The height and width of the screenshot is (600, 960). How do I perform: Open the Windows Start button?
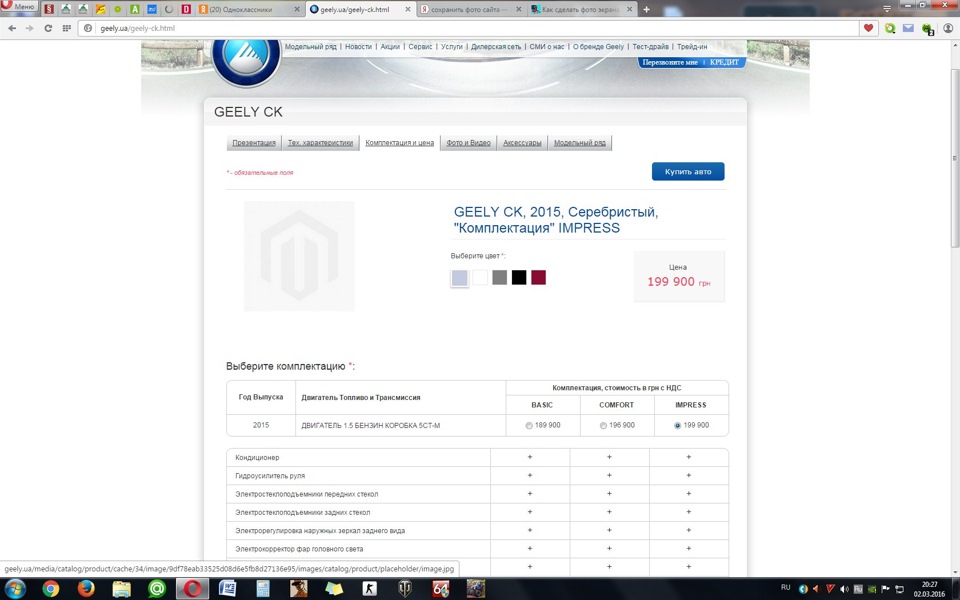[x=15, y=589]
